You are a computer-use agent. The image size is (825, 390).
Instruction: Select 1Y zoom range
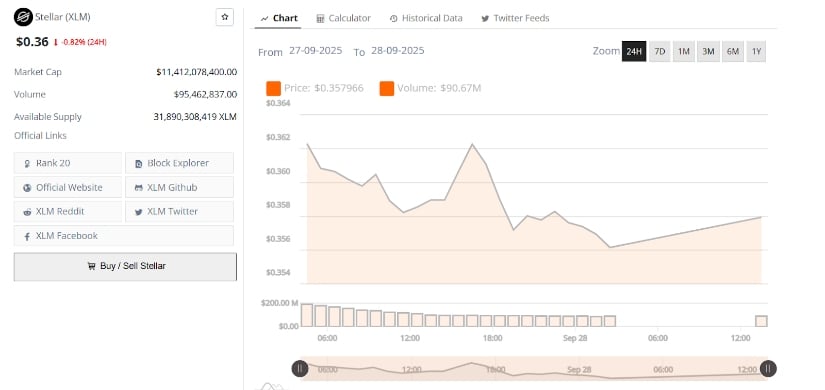pyautogui.click(x=756, y=52)
